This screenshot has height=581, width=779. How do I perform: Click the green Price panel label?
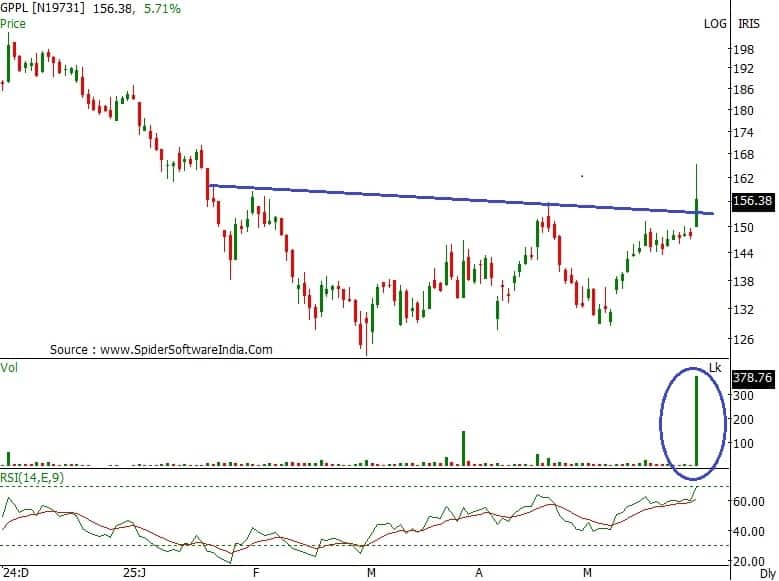(13, 22)
